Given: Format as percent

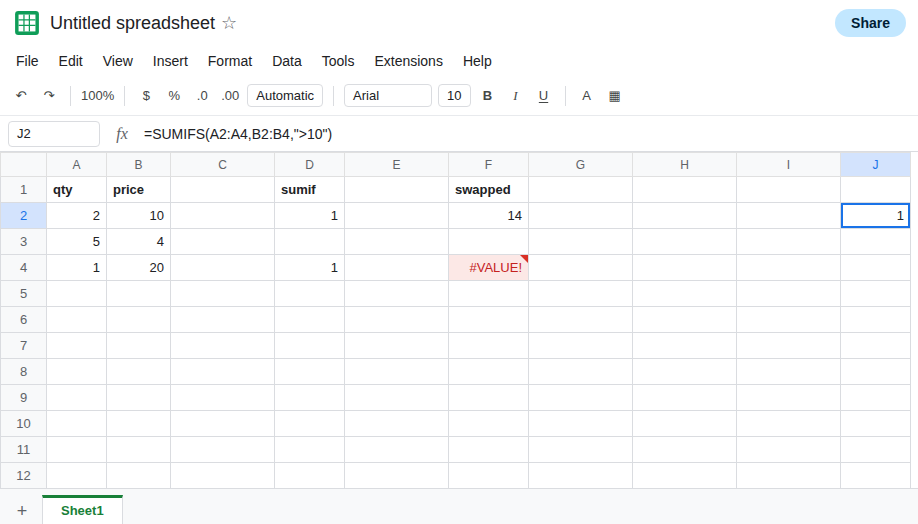Looking at the screenshot, I should tap(174, 95).
